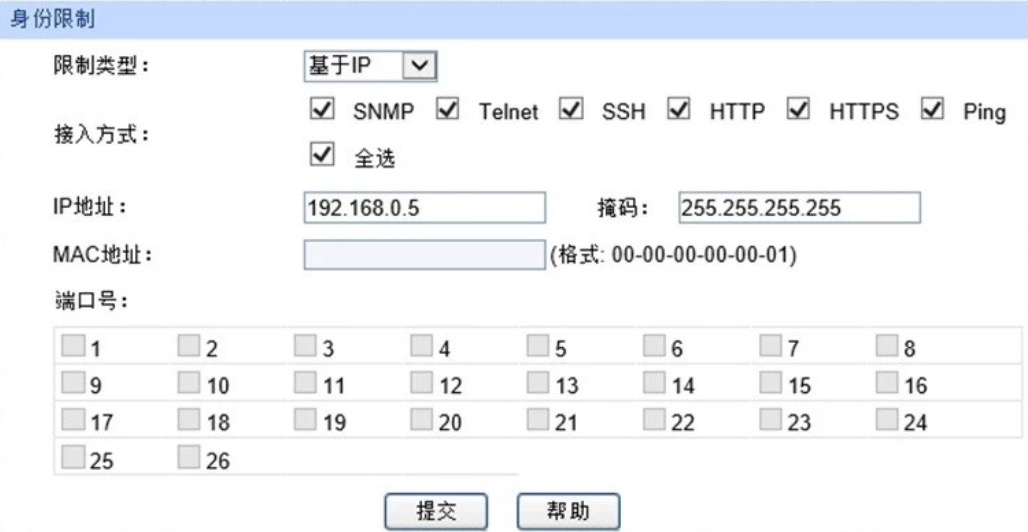Click the 提交 submit button

tap(436, 512)
